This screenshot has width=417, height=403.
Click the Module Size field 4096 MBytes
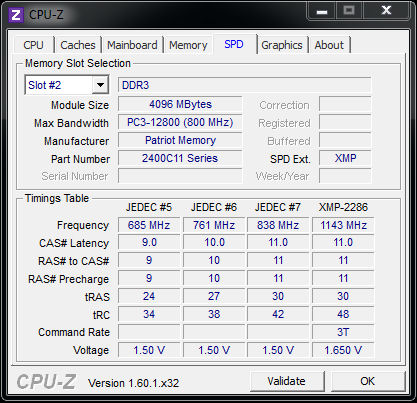pos(180,104)
